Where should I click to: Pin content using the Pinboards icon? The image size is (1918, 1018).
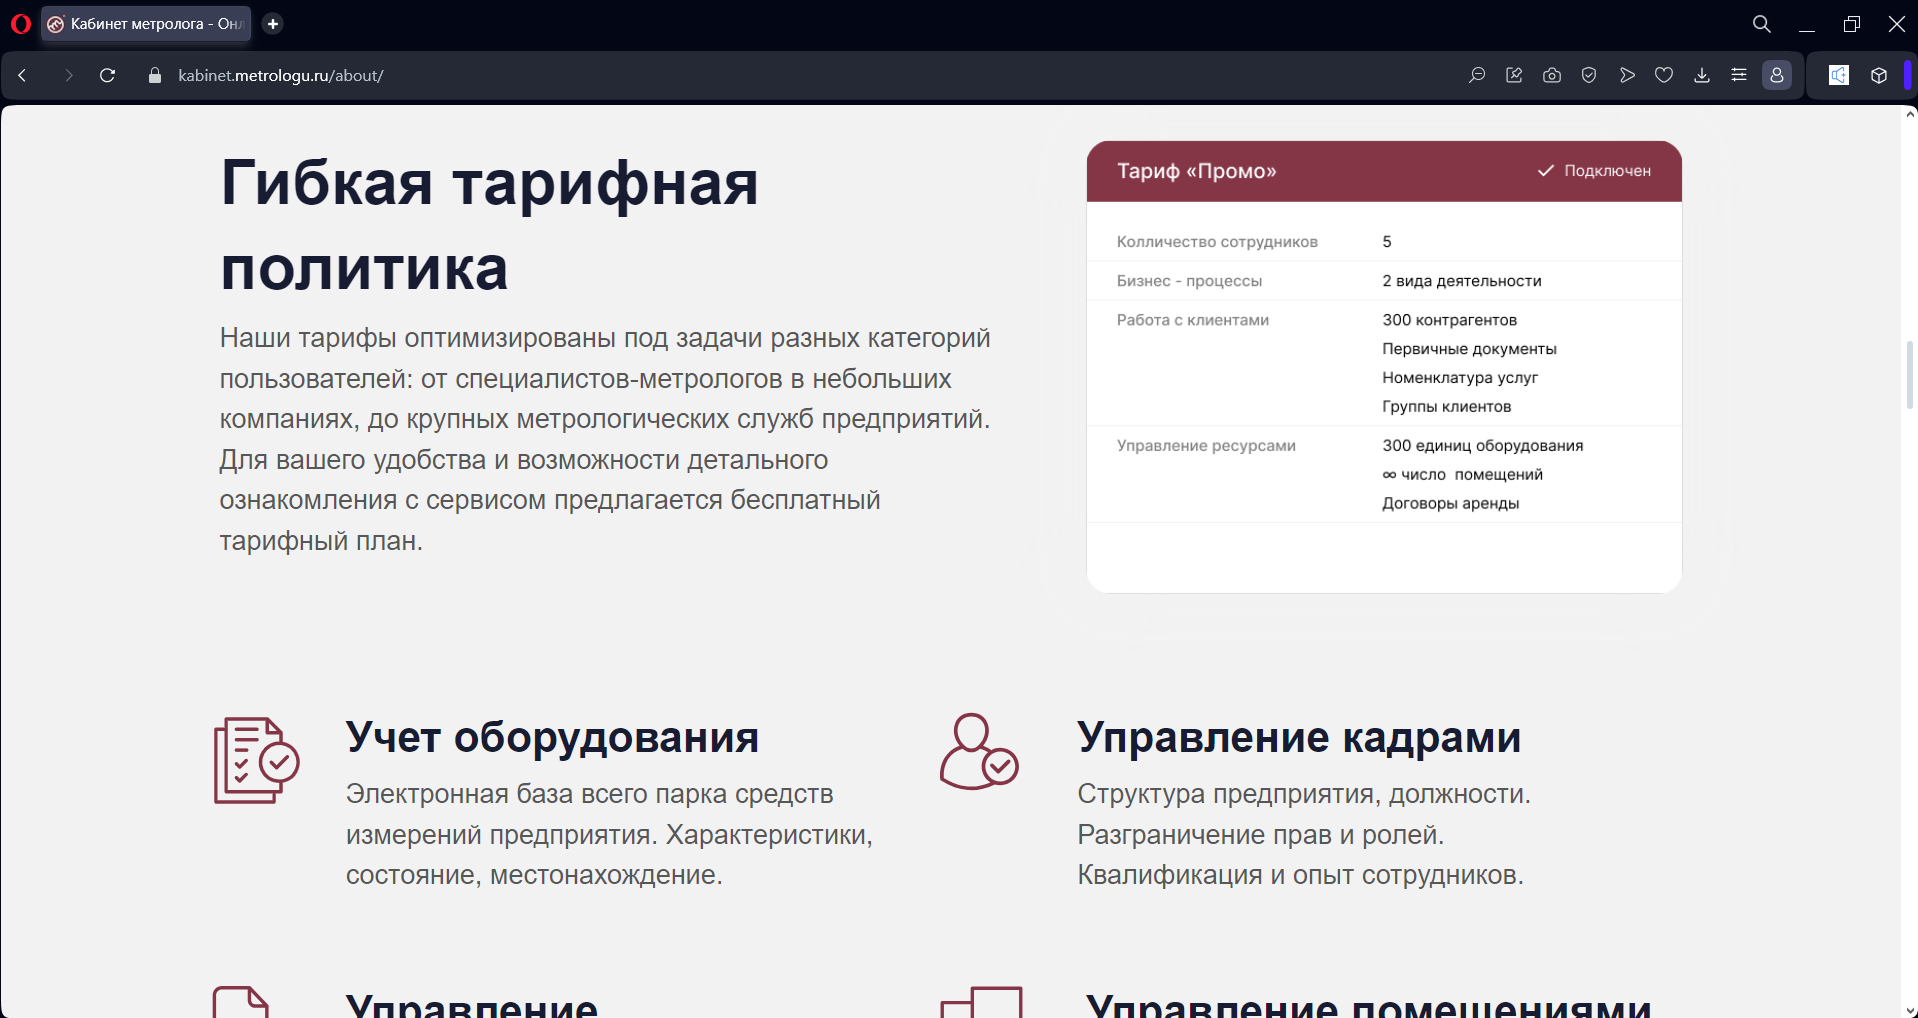click(1514, 74)
